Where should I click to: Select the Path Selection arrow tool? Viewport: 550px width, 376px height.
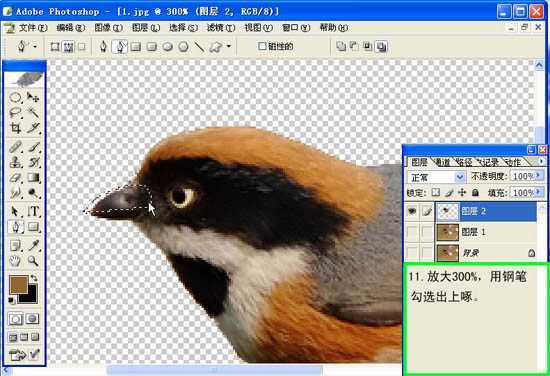tap(15, 211)
